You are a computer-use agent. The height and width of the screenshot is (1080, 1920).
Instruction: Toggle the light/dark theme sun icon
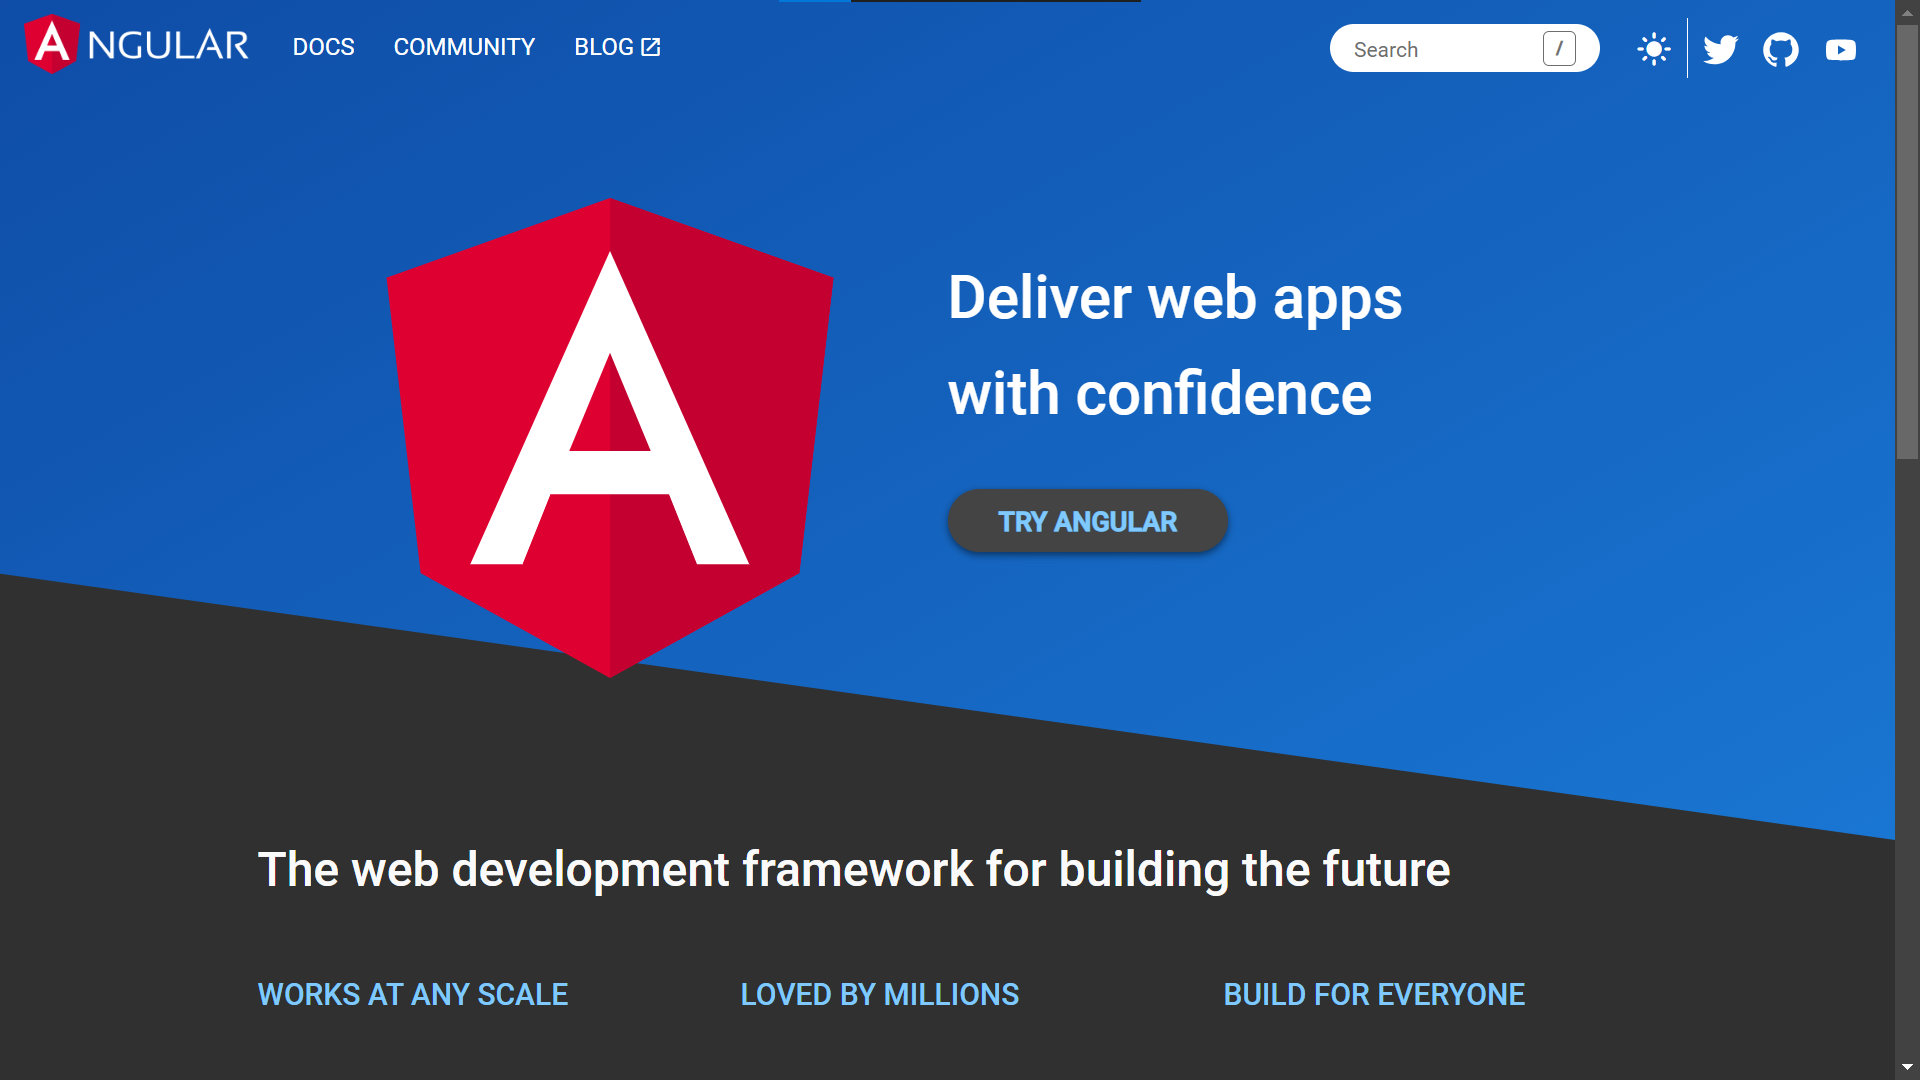tap(1654, 49)
